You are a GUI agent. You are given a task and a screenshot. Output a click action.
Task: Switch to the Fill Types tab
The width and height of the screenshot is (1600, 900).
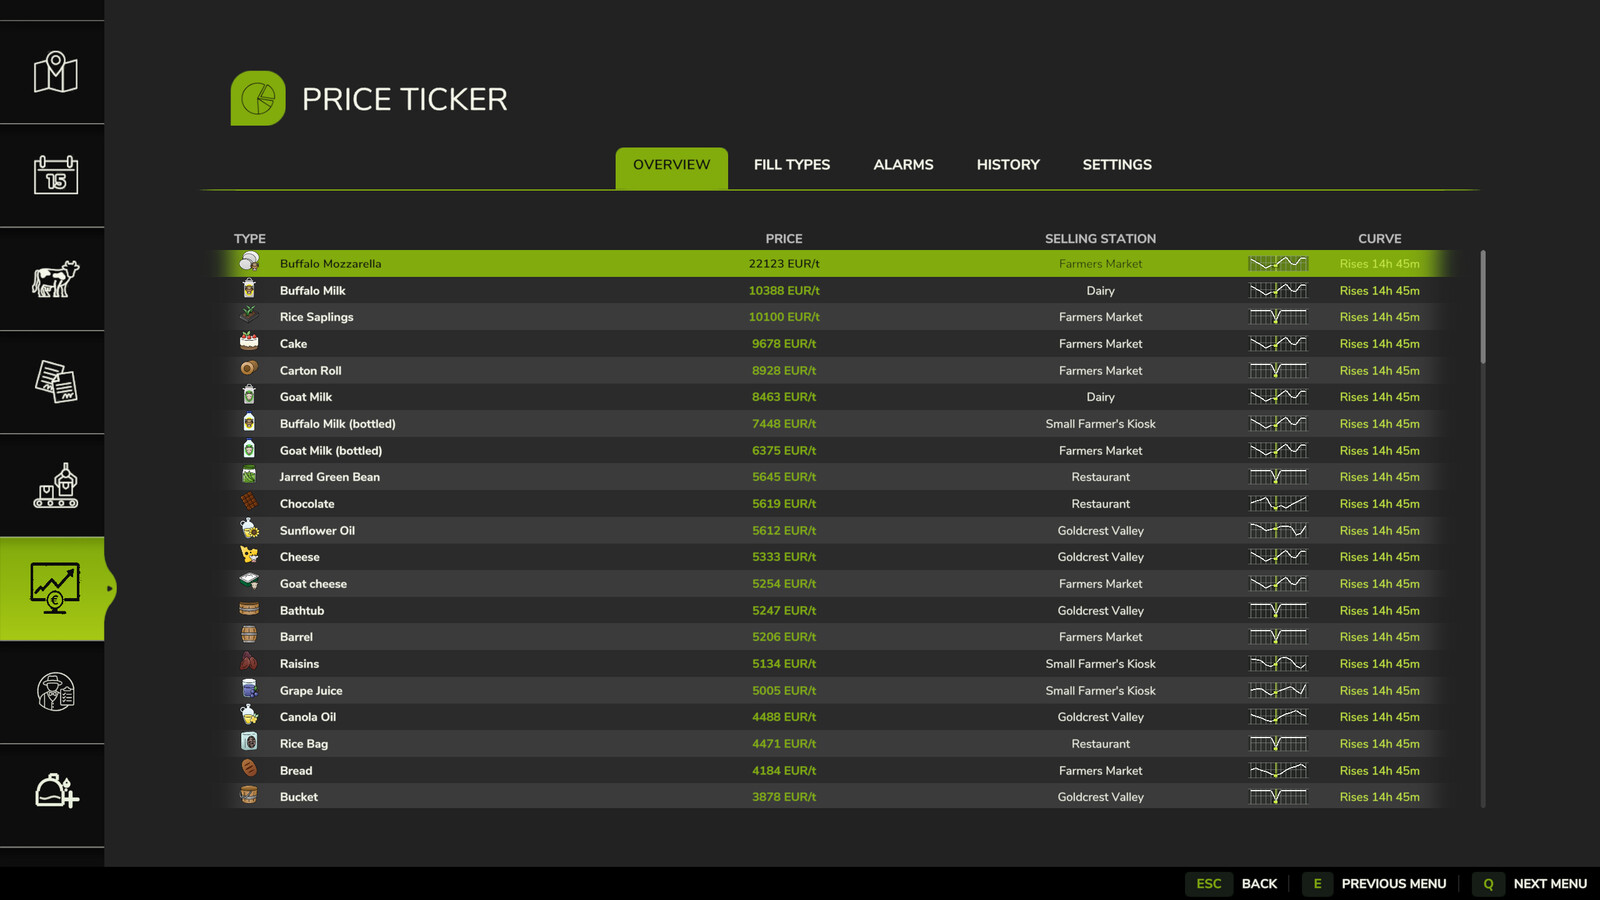(792, 165)
